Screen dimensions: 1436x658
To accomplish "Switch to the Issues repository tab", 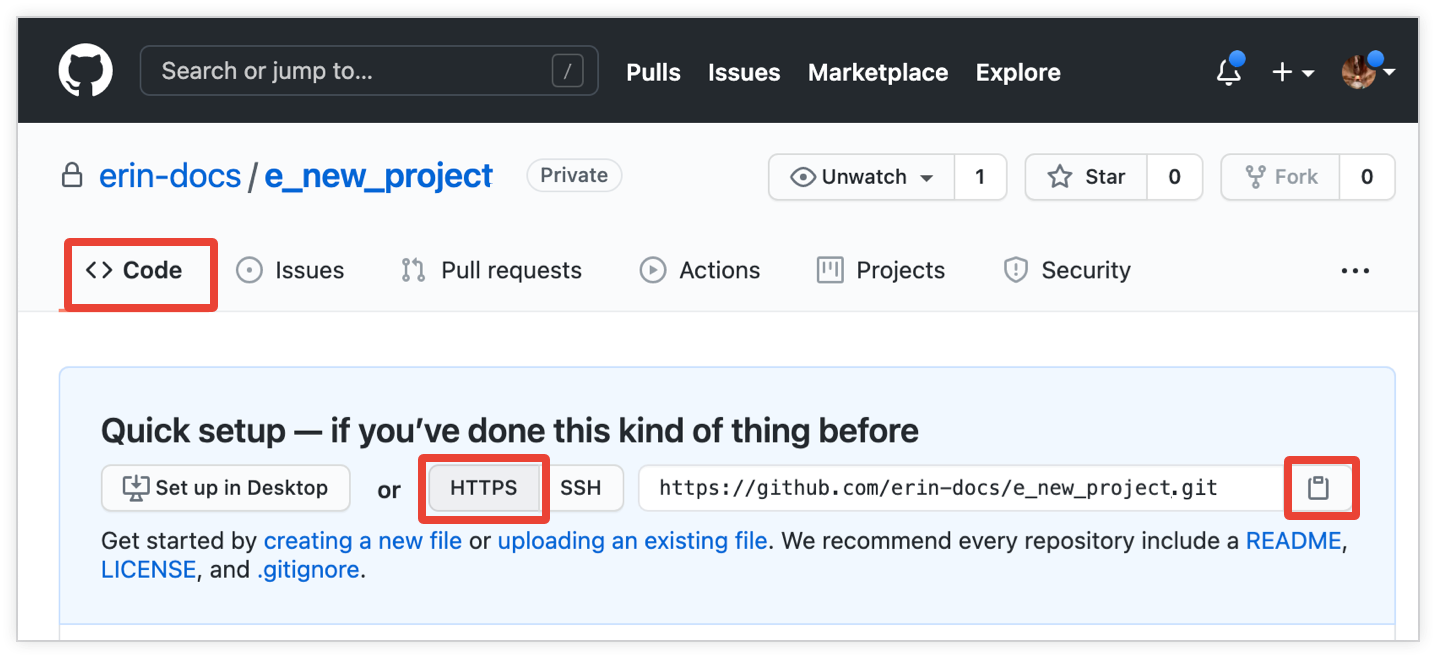I will tap(290, 271).
